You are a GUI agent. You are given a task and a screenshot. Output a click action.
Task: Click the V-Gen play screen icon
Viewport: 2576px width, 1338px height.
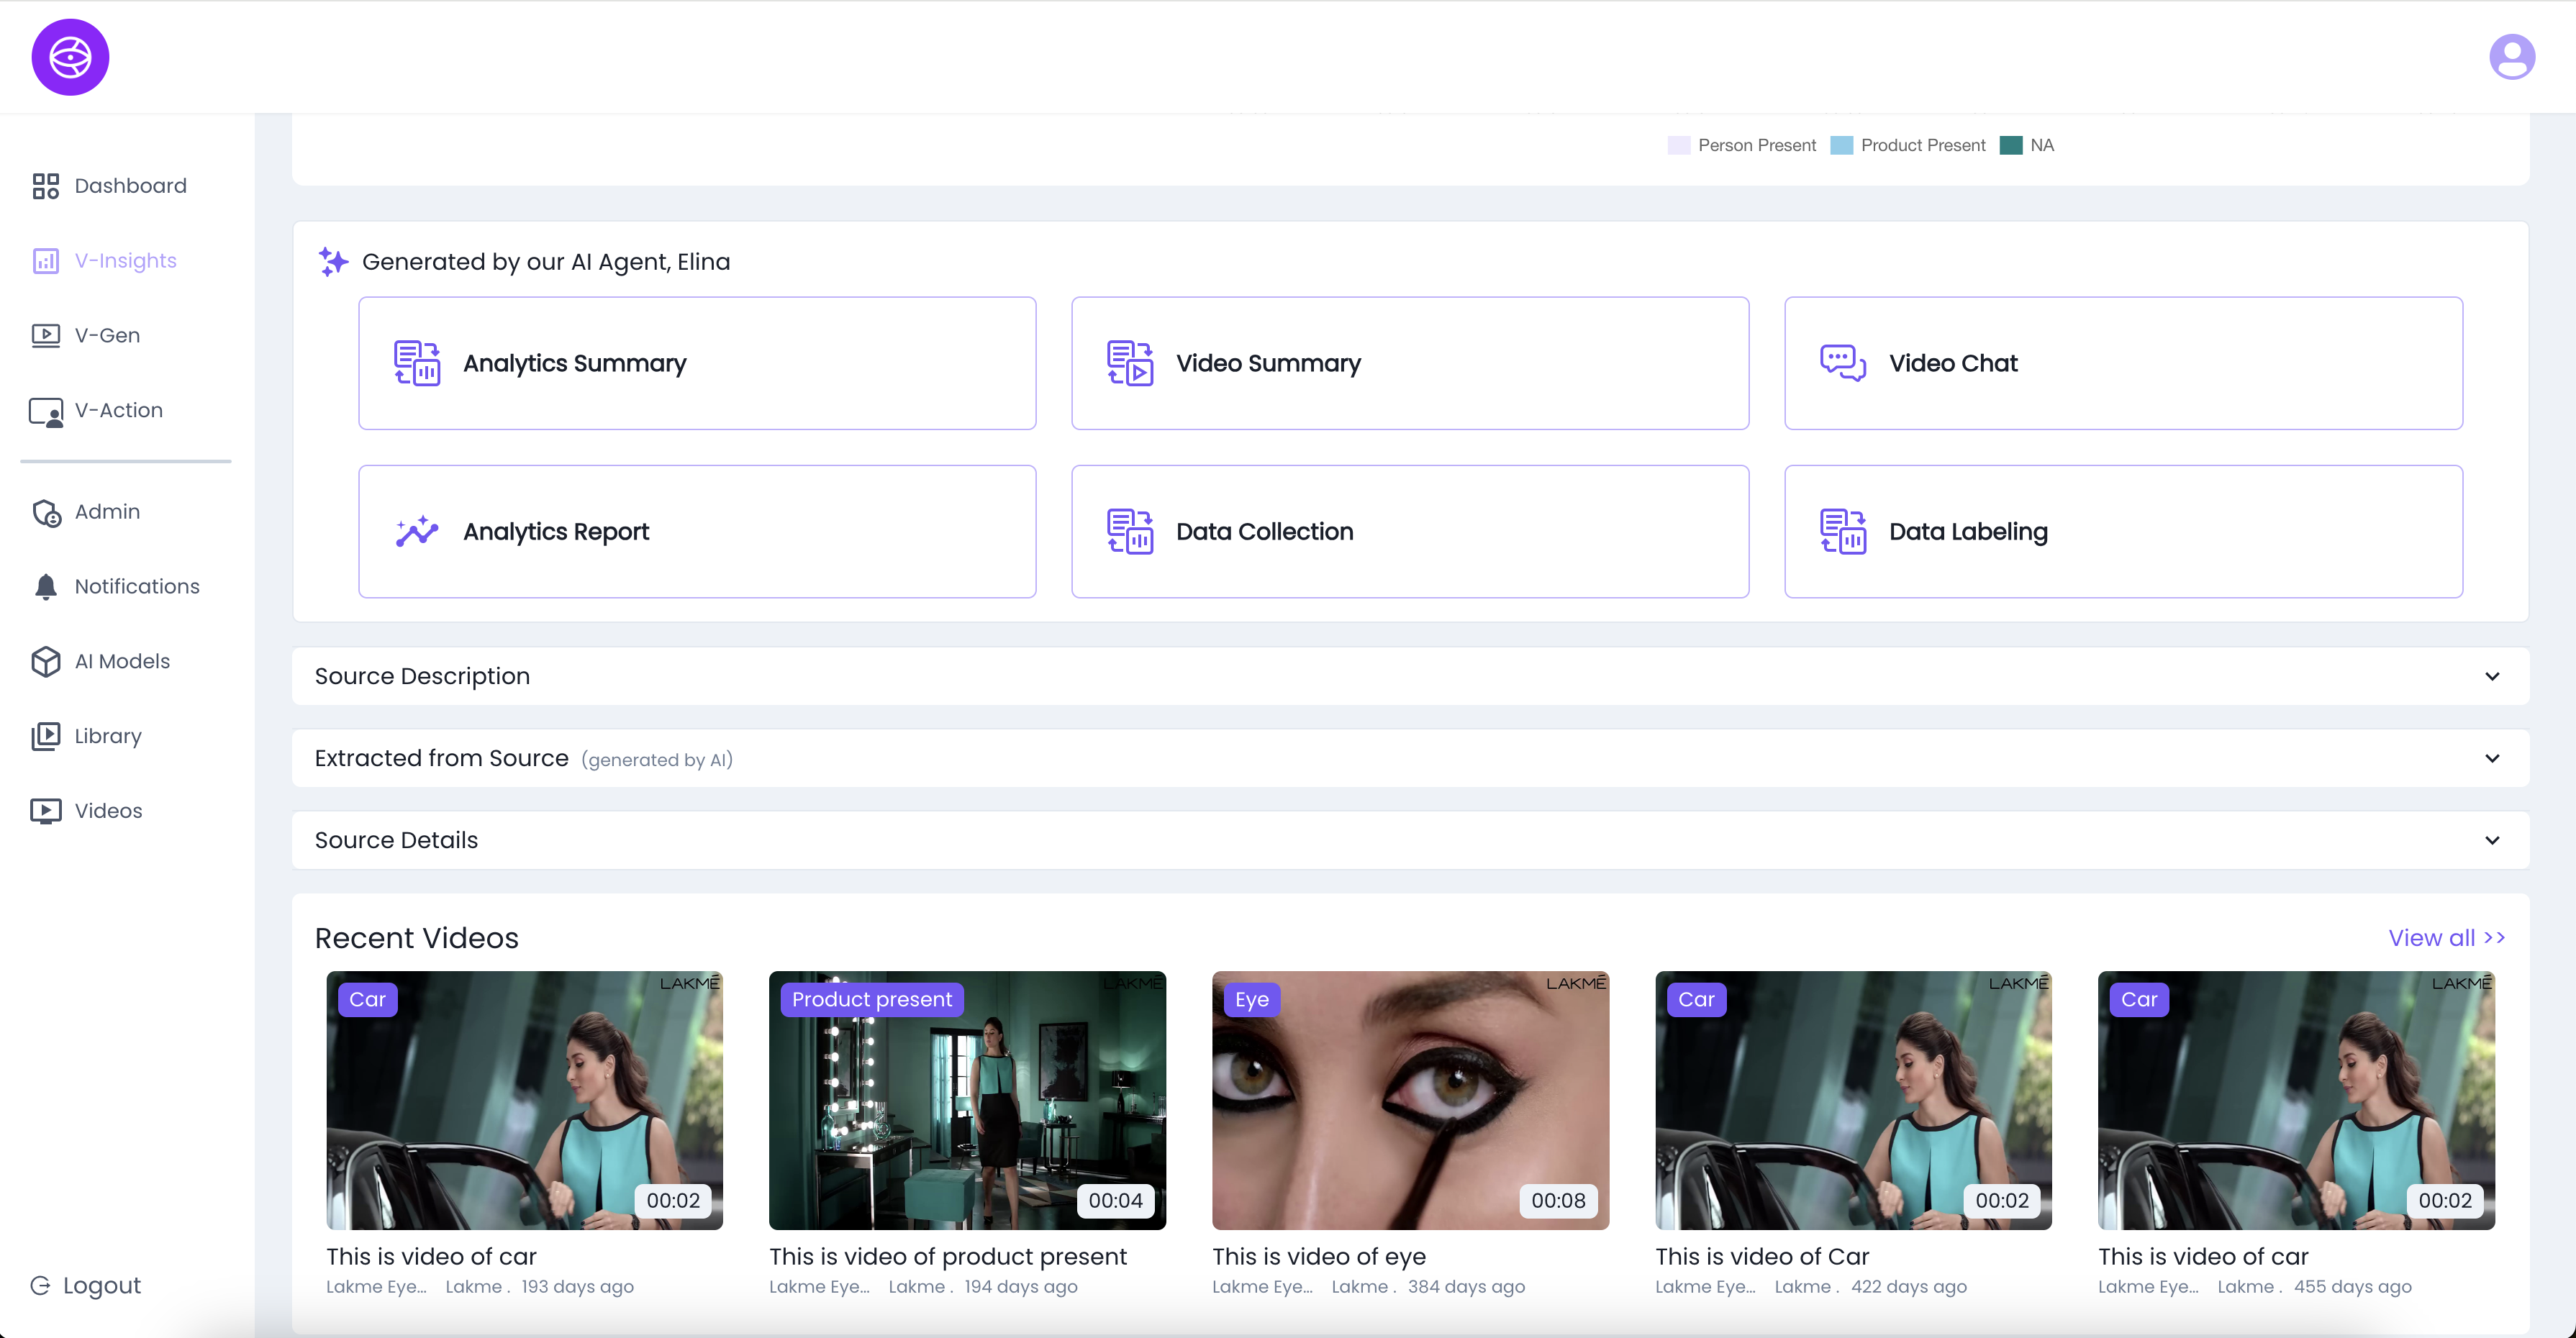coord(45,336)
